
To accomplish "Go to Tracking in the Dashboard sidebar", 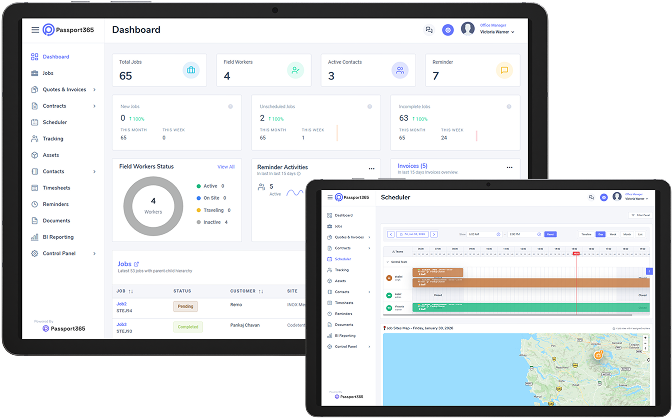I will click(x=52, y=138).
